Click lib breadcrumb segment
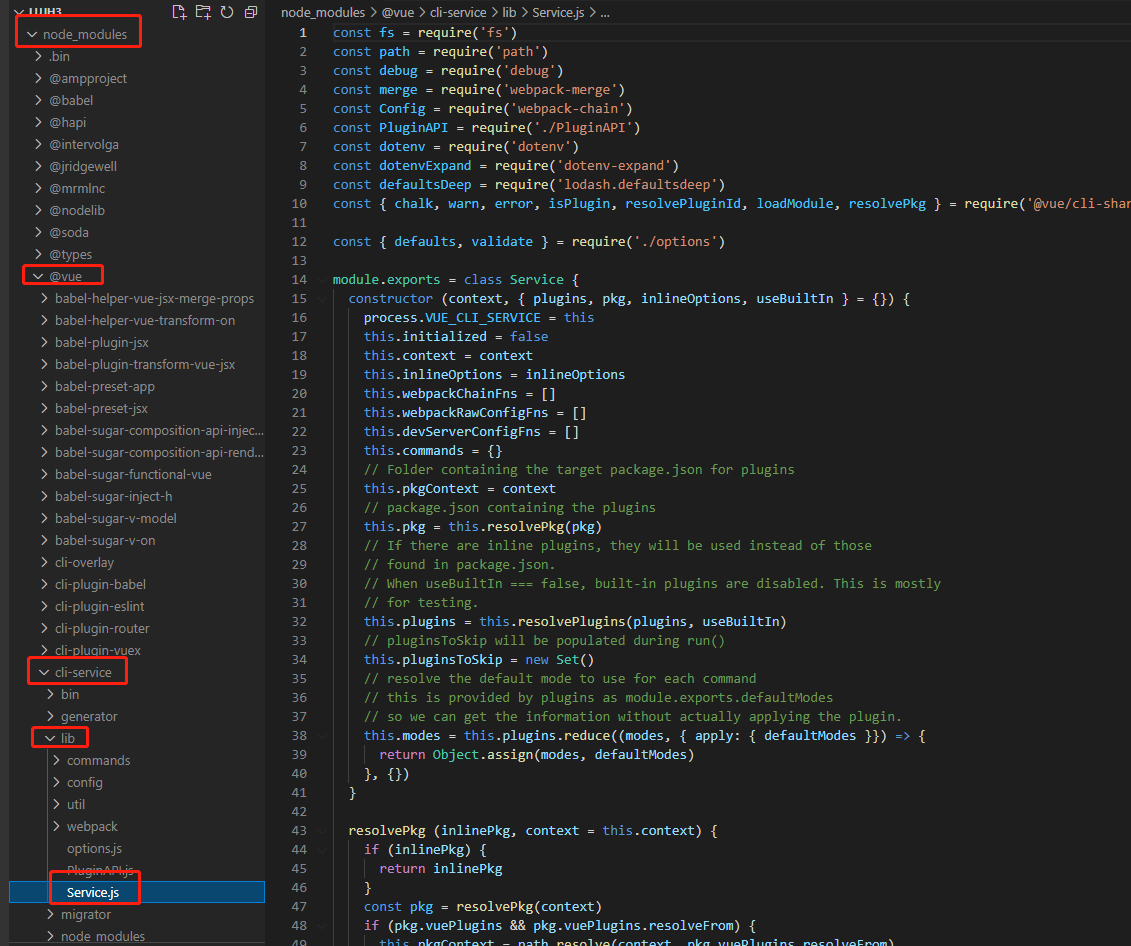The width and height of the screenshot is (1131, 946). pos(509,12)
